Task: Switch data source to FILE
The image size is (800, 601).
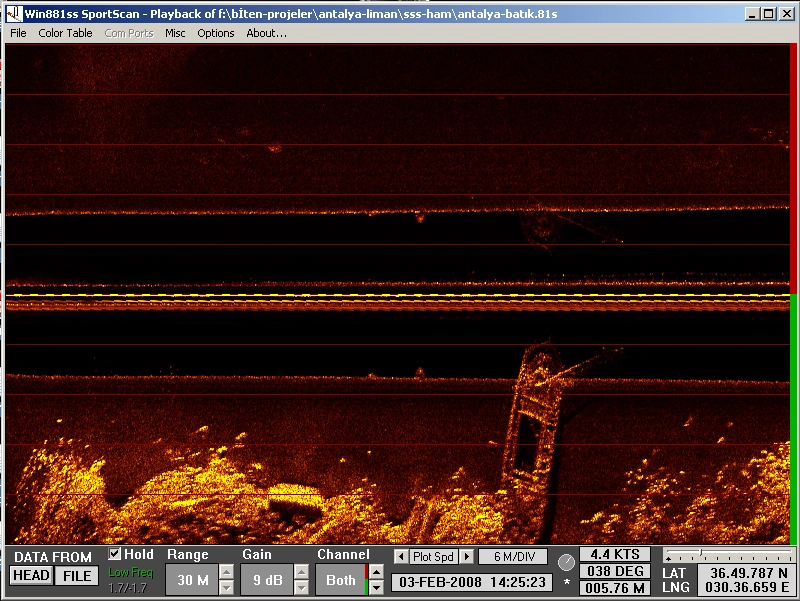Action: point(77,576)
